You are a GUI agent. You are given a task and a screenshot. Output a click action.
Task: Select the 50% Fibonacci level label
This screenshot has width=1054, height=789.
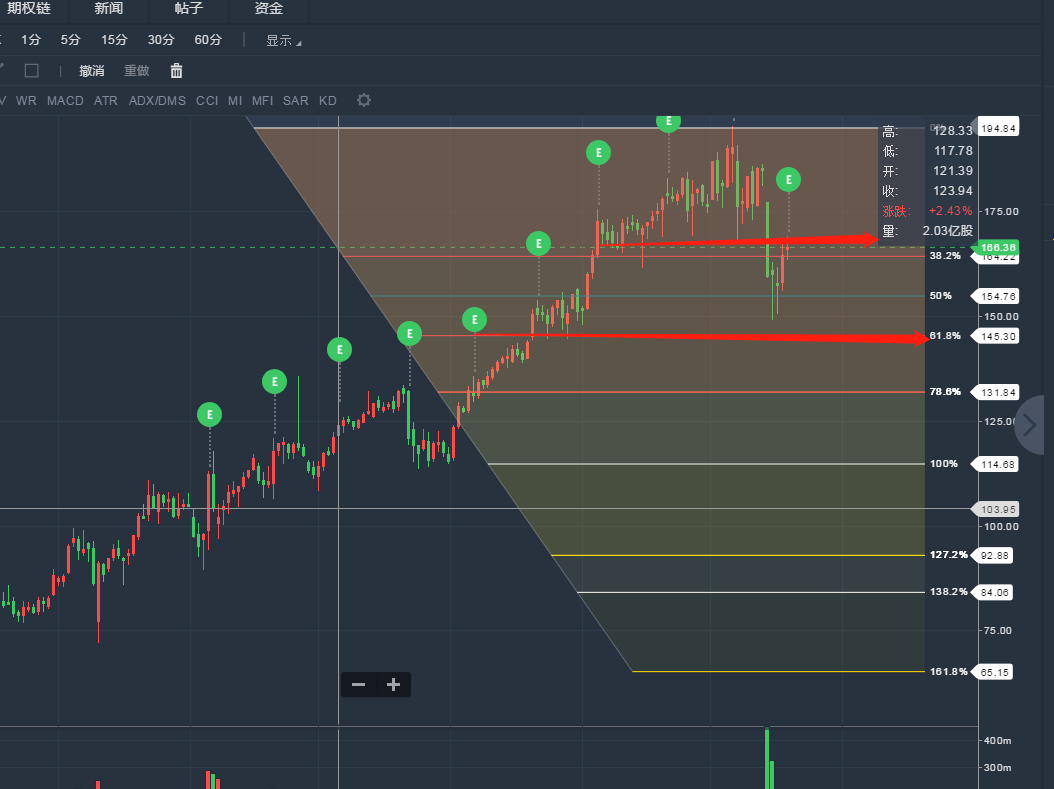(940, 296)
